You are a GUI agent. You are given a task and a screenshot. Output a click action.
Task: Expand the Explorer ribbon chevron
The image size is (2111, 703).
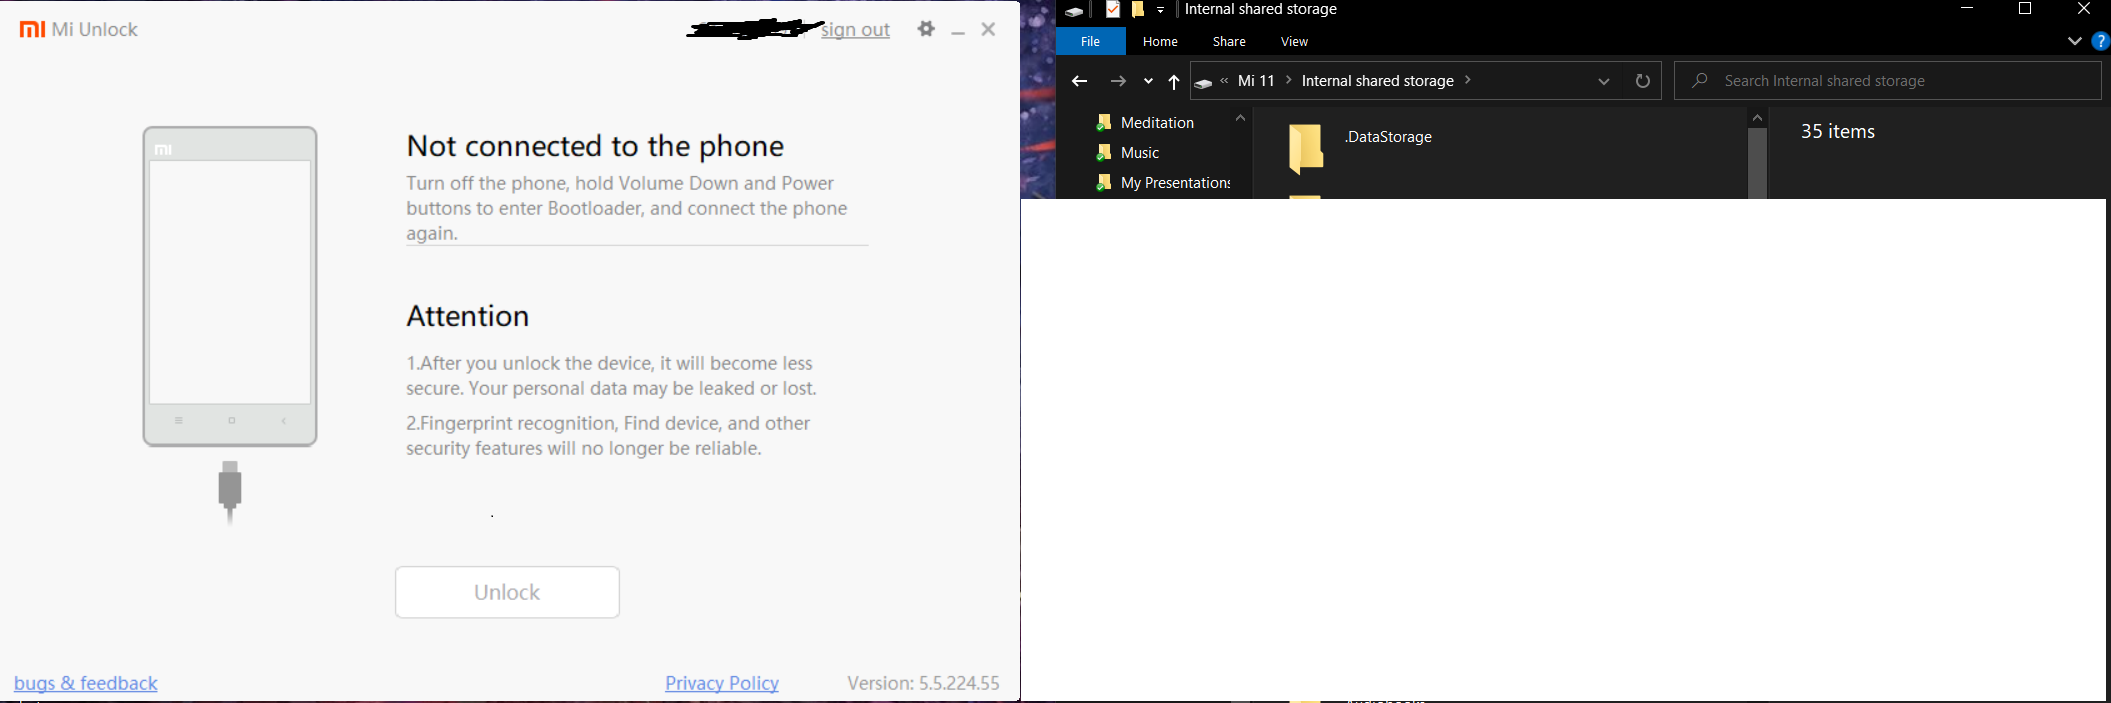coord(2074,41)
